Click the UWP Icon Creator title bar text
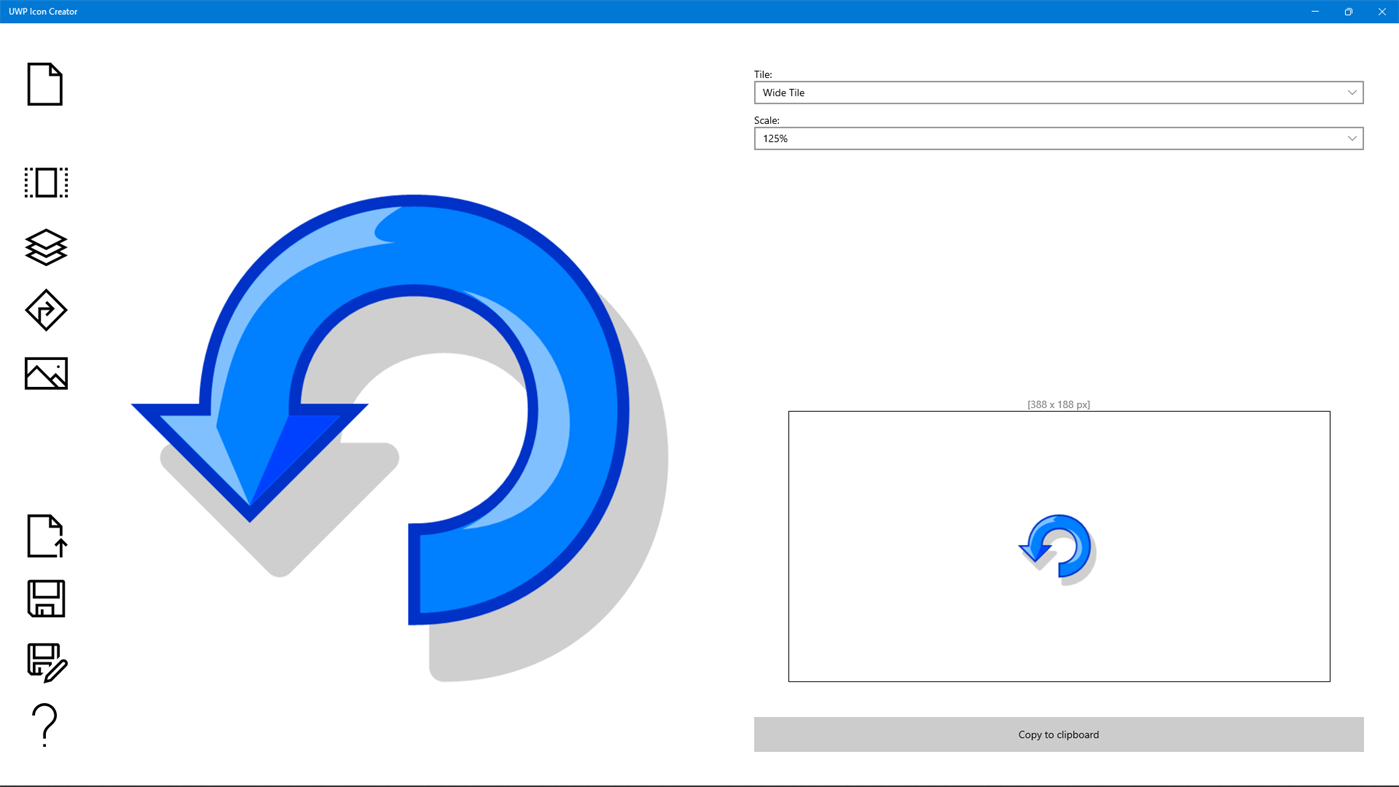Image resolution: width=1399 pixels, height=787 pixels. pyautogui.click(x=42, y=9)
